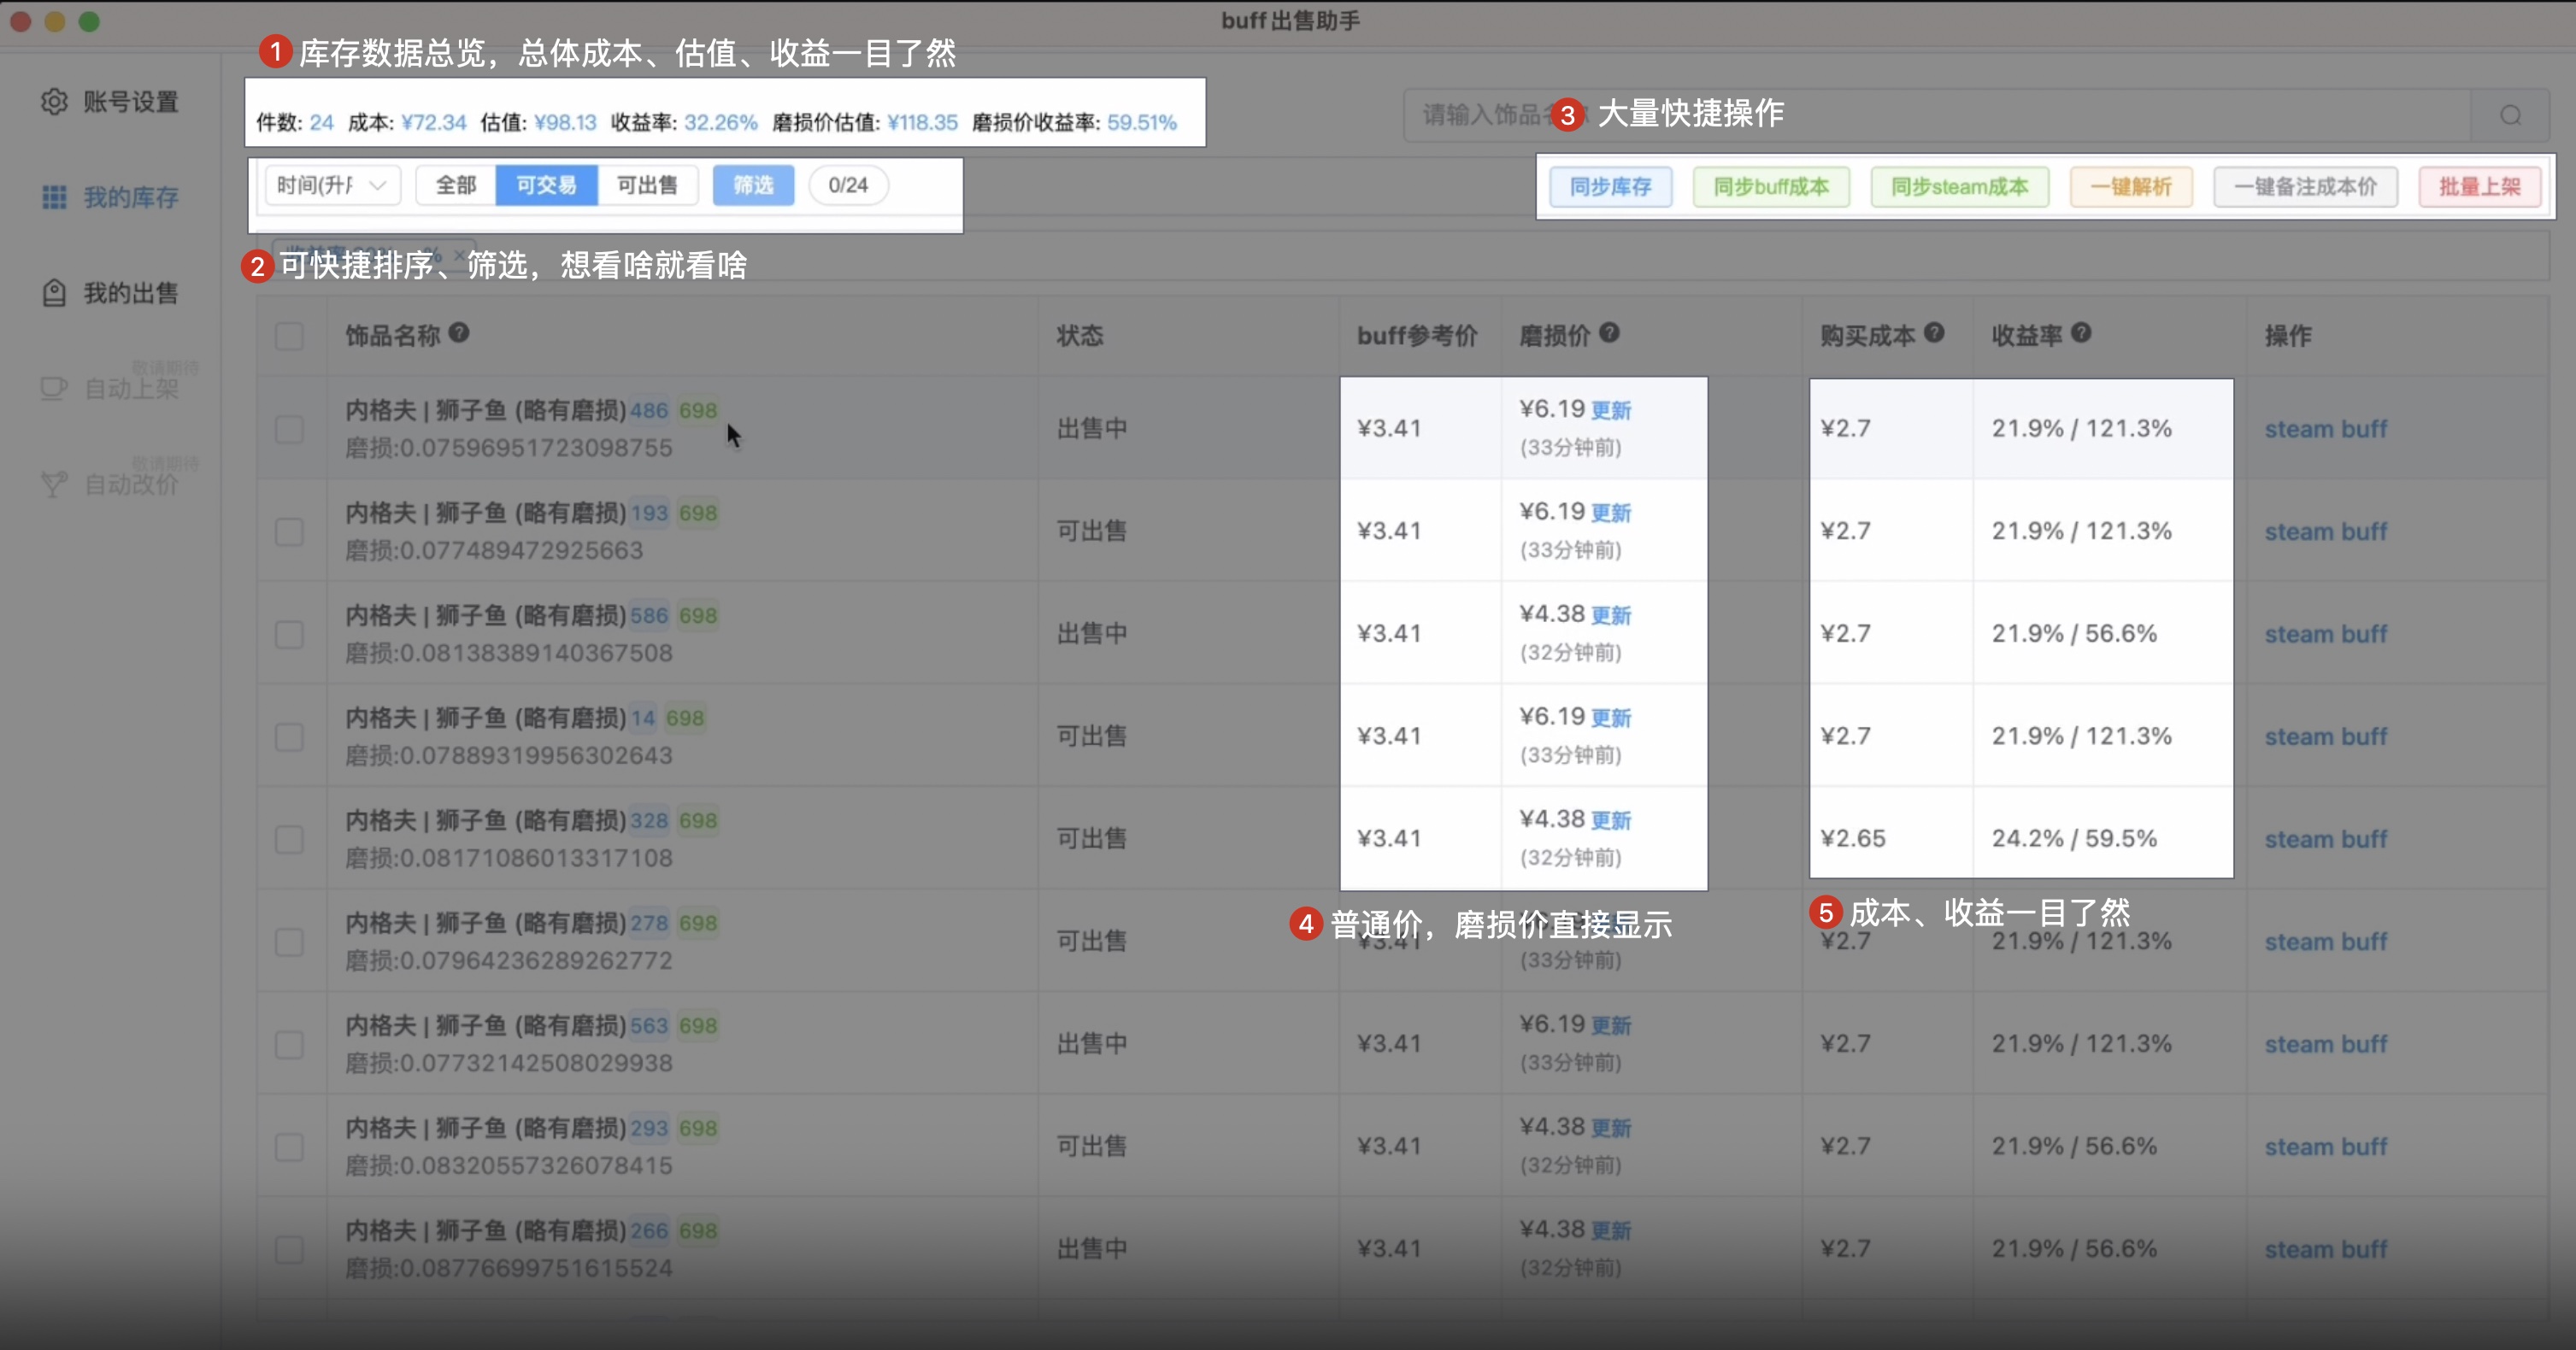Click 更新 link for item 193
The image size is (2576, 1350).
click(1611, 513)
